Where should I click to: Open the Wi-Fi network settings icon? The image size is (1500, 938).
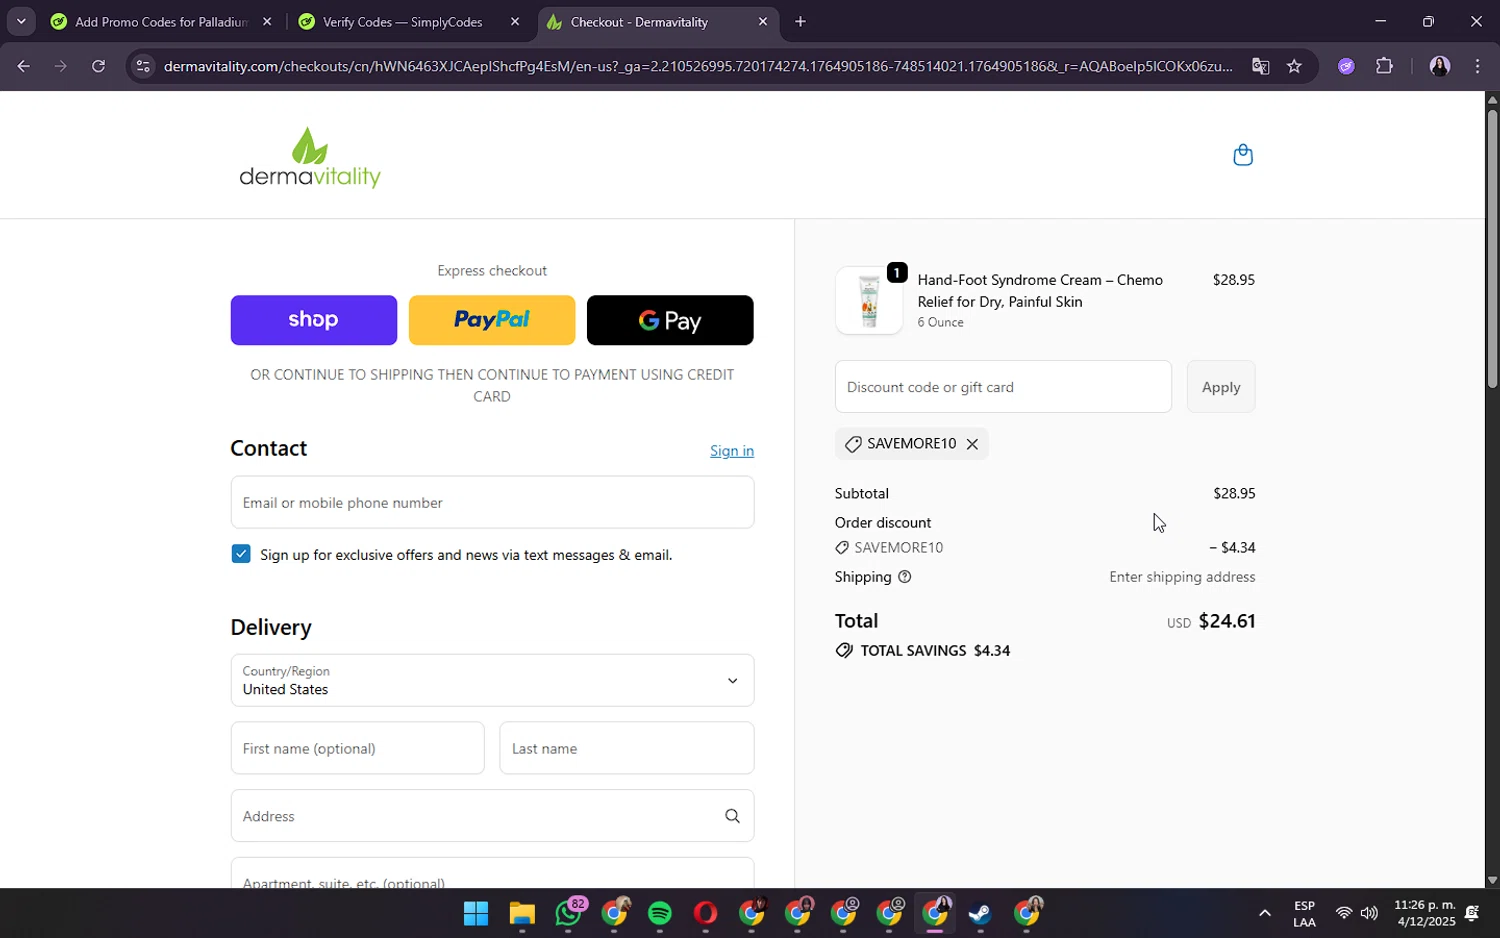click(1343, 913)
